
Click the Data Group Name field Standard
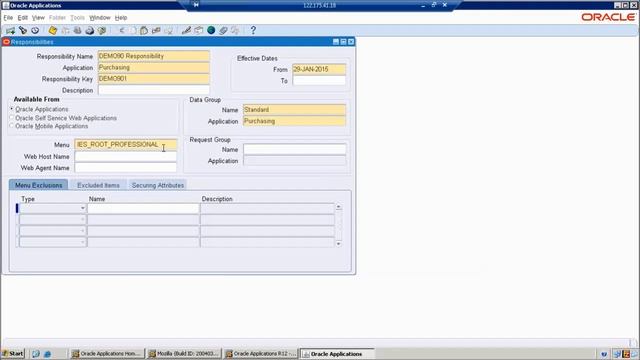coord(294,109)
